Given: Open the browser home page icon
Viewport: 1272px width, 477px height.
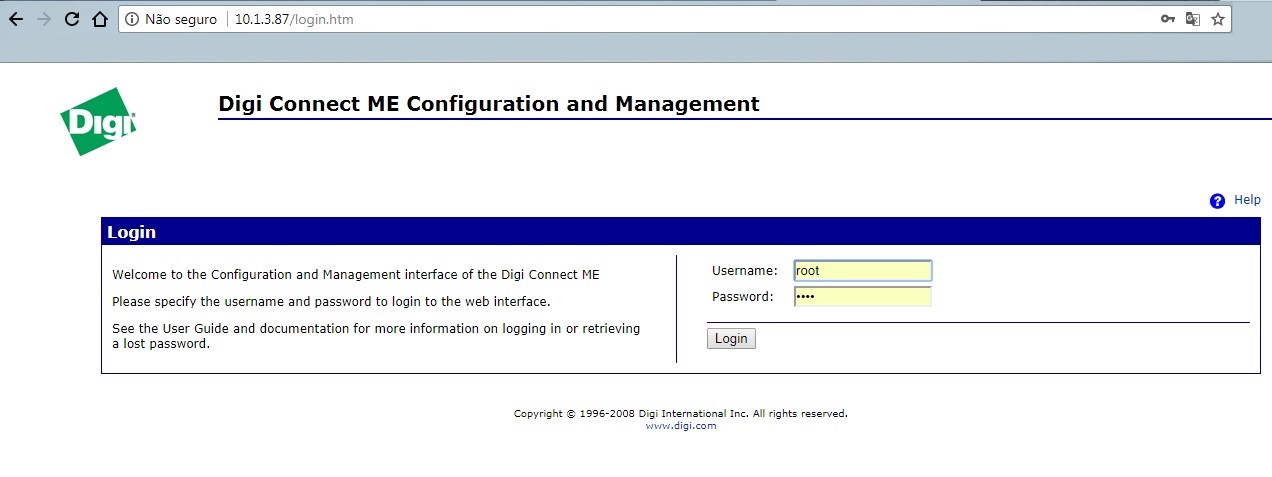Looking at the screenshot, I should [x=99, y=19].
